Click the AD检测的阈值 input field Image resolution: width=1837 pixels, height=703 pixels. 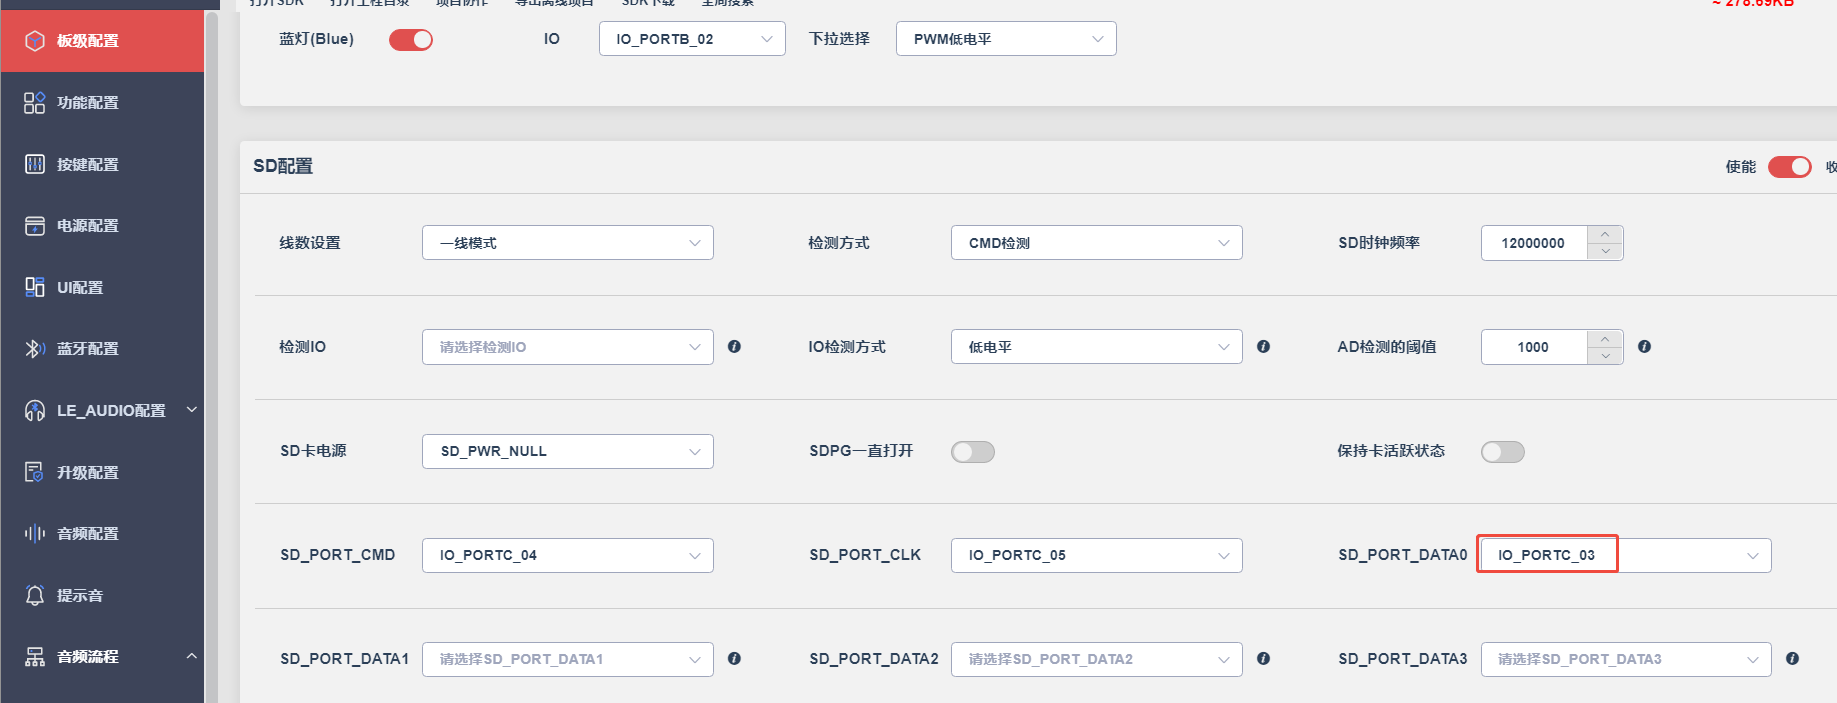(1534, 347)
